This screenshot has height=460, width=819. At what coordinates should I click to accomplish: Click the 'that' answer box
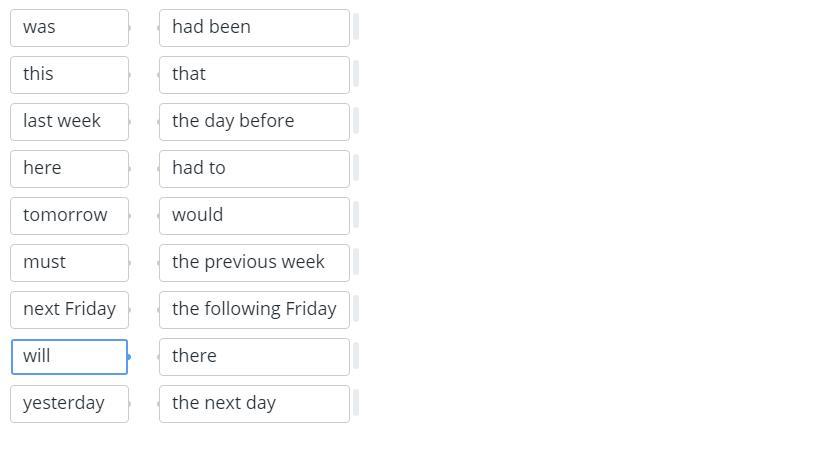(254, 75)
